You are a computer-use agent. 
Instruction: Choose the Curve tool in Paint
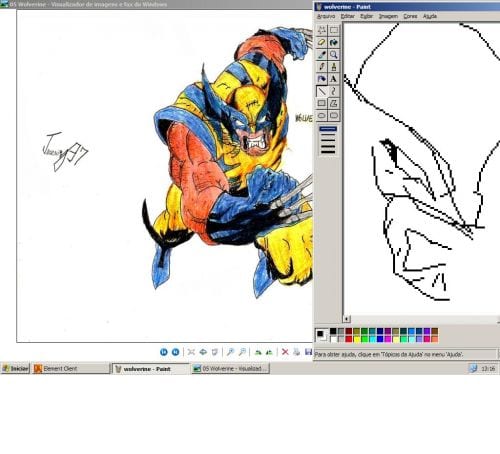(x=334, y=91)
